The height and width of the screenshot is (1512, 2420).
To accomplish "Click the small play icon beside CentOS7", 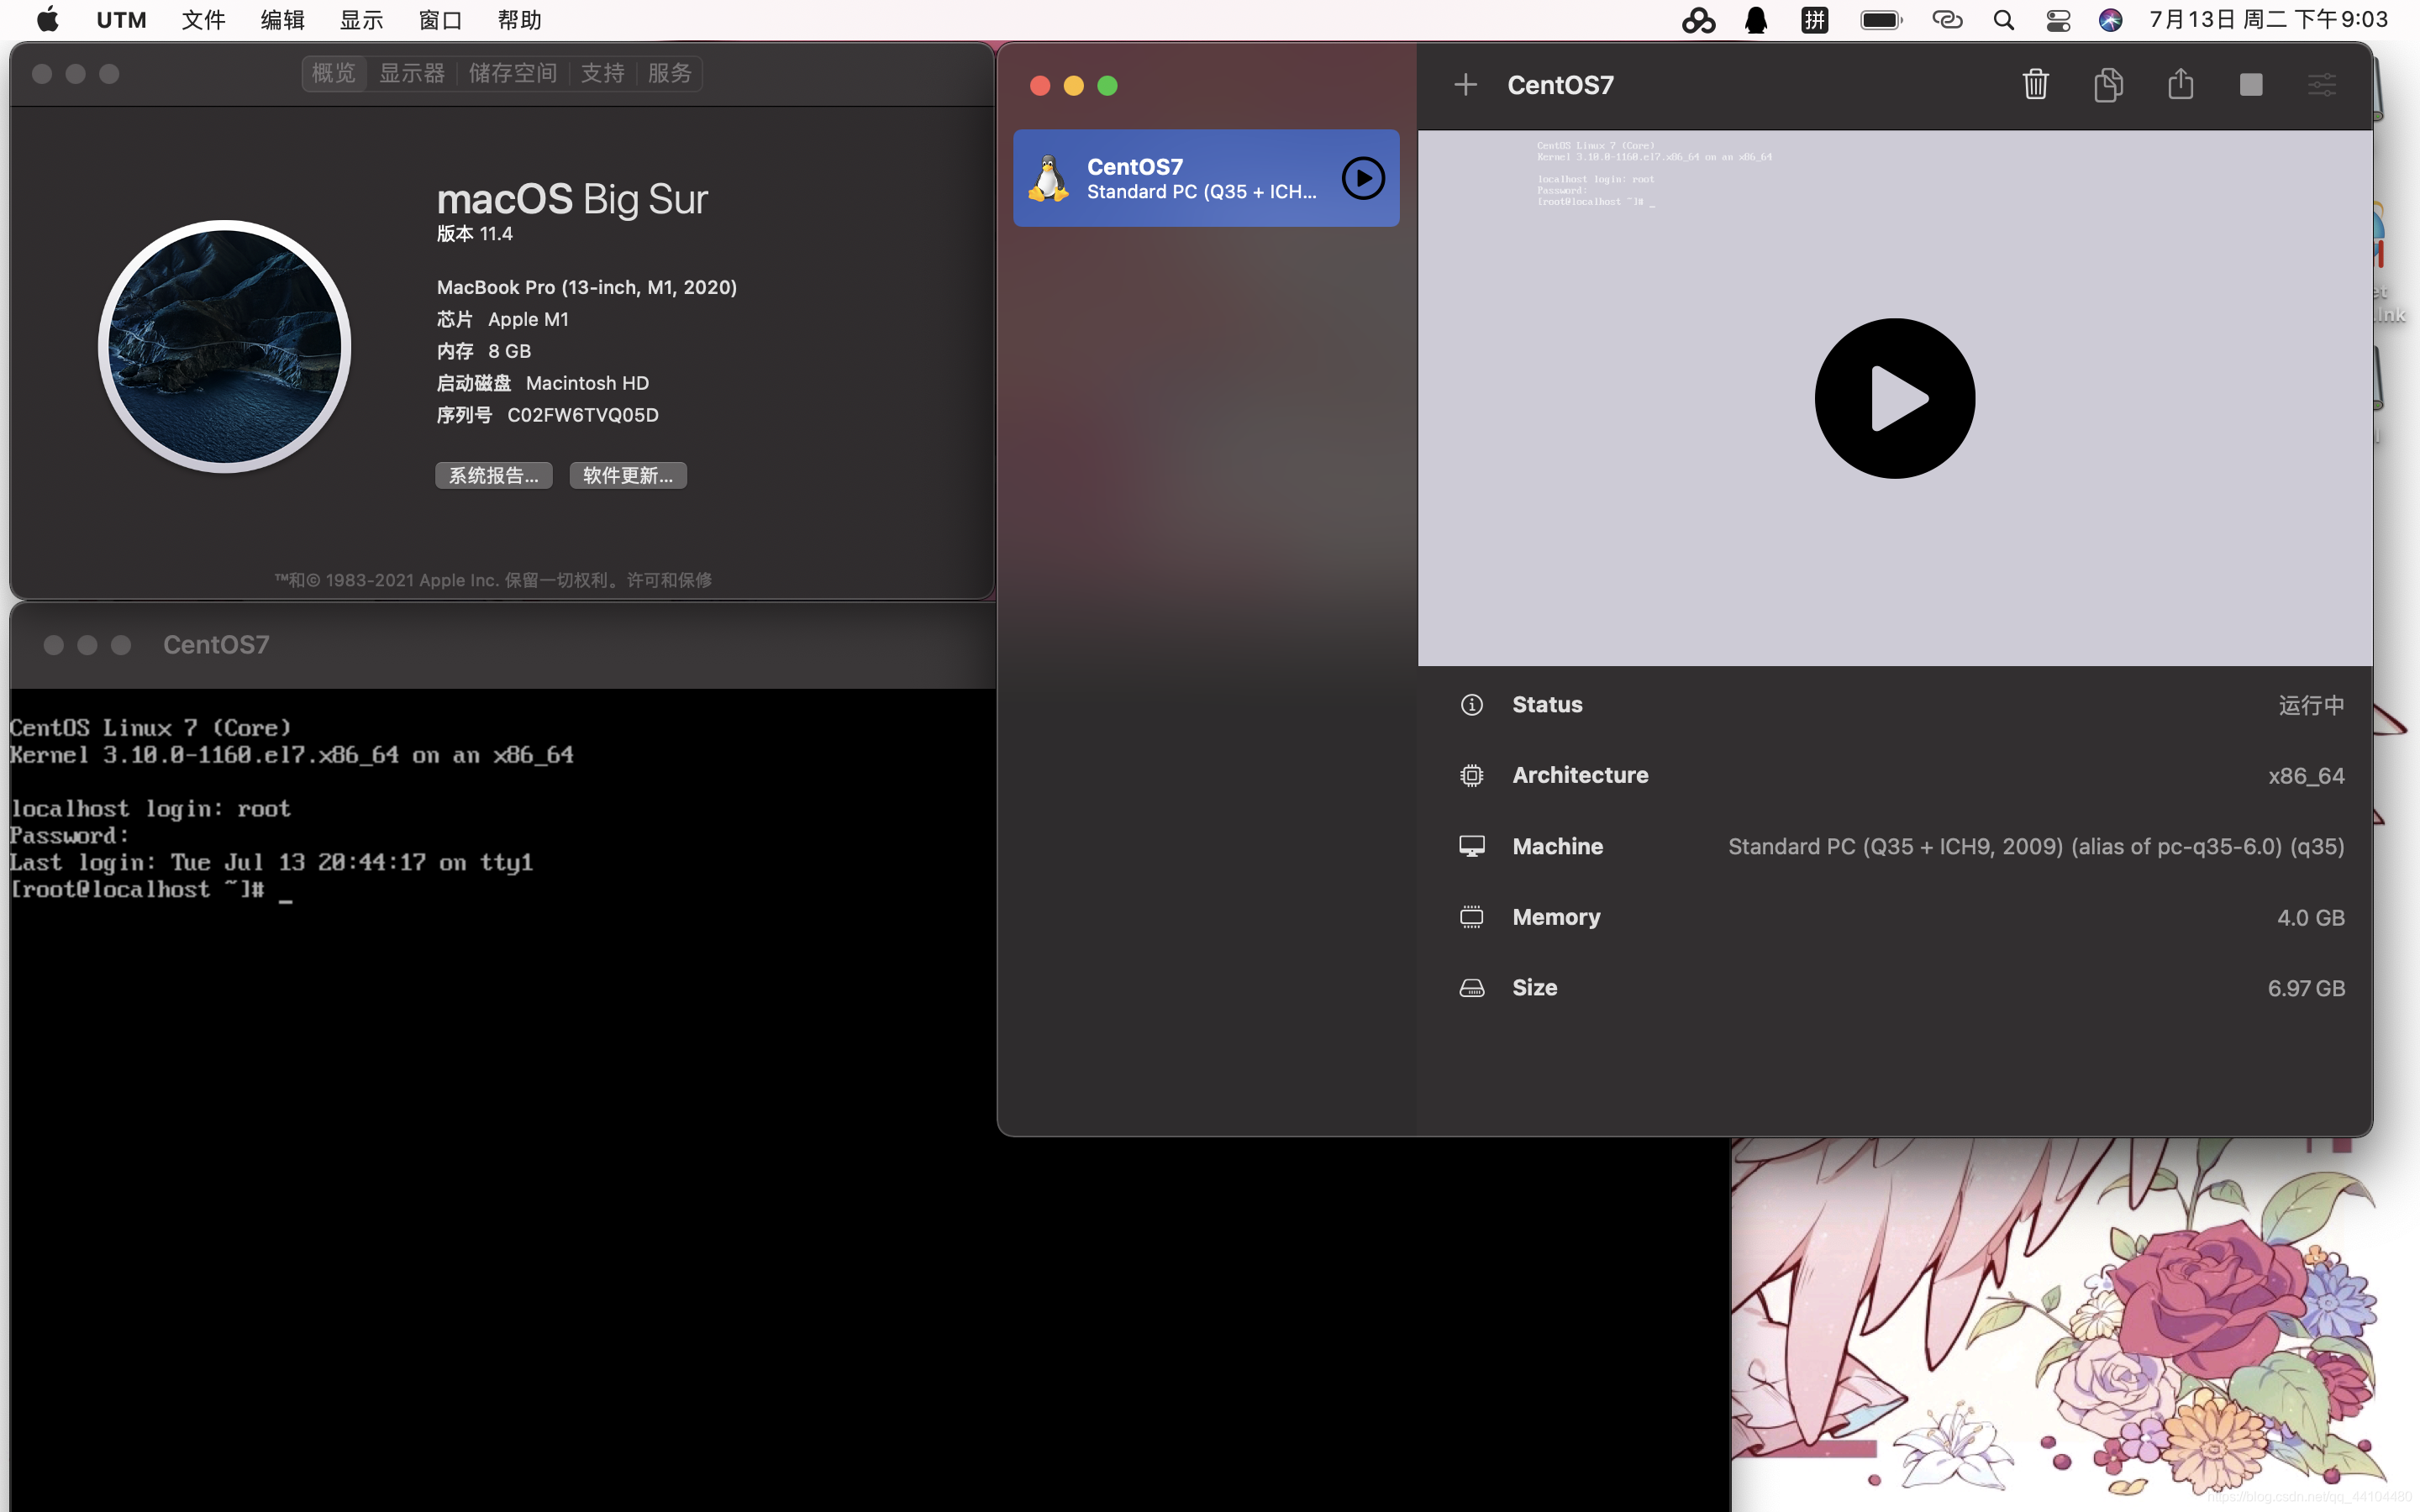I will coord(1362,179).
